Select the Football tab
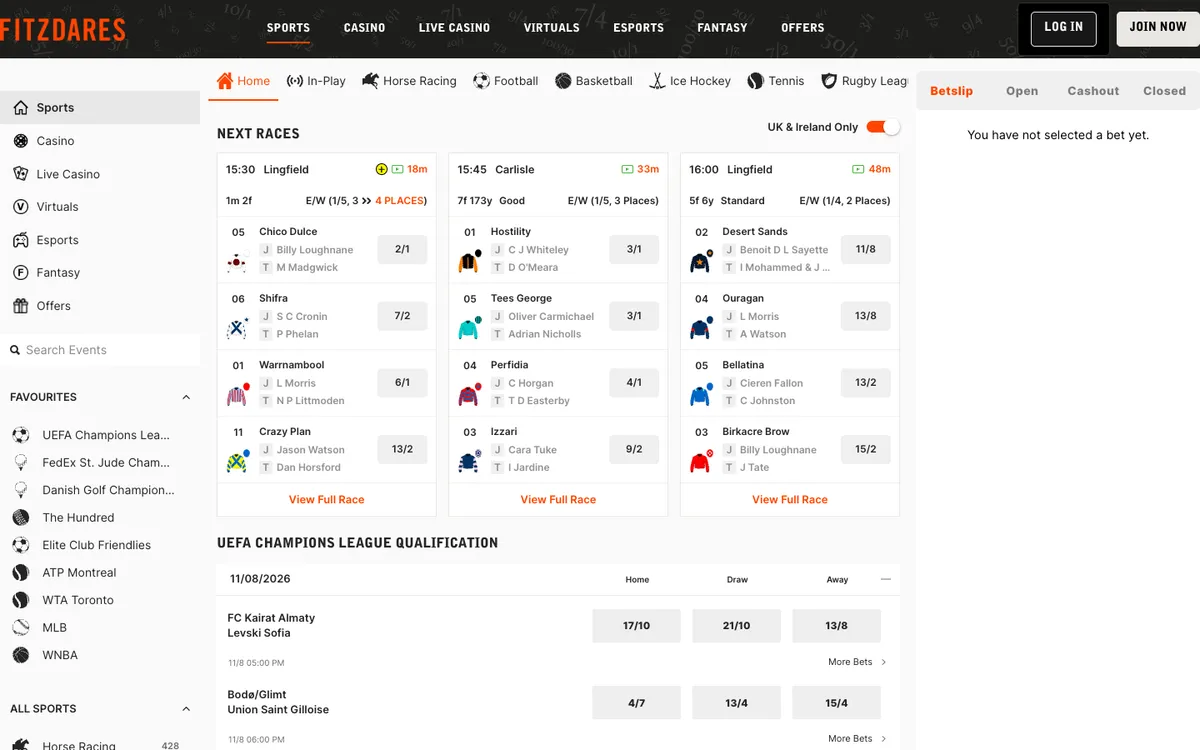The image size is (1200, 750). [506, 81]
